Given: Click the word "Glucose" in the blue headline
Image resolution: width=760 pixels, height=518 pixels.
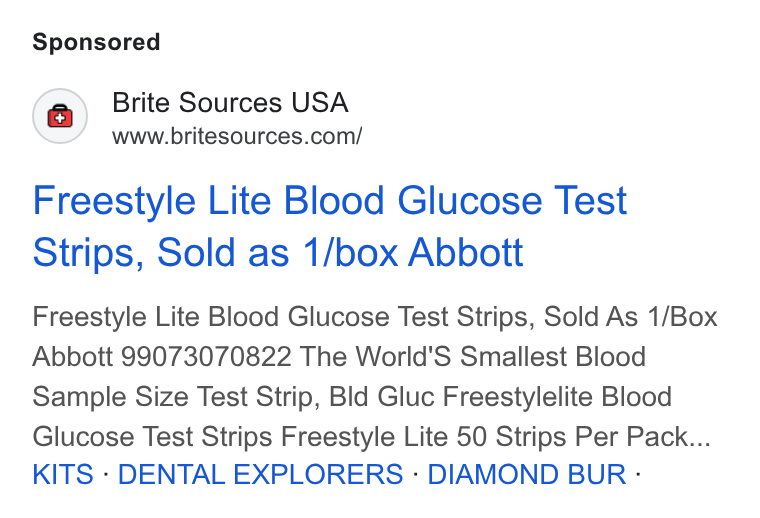Looking at the screenshot, I should coord(469,201).
